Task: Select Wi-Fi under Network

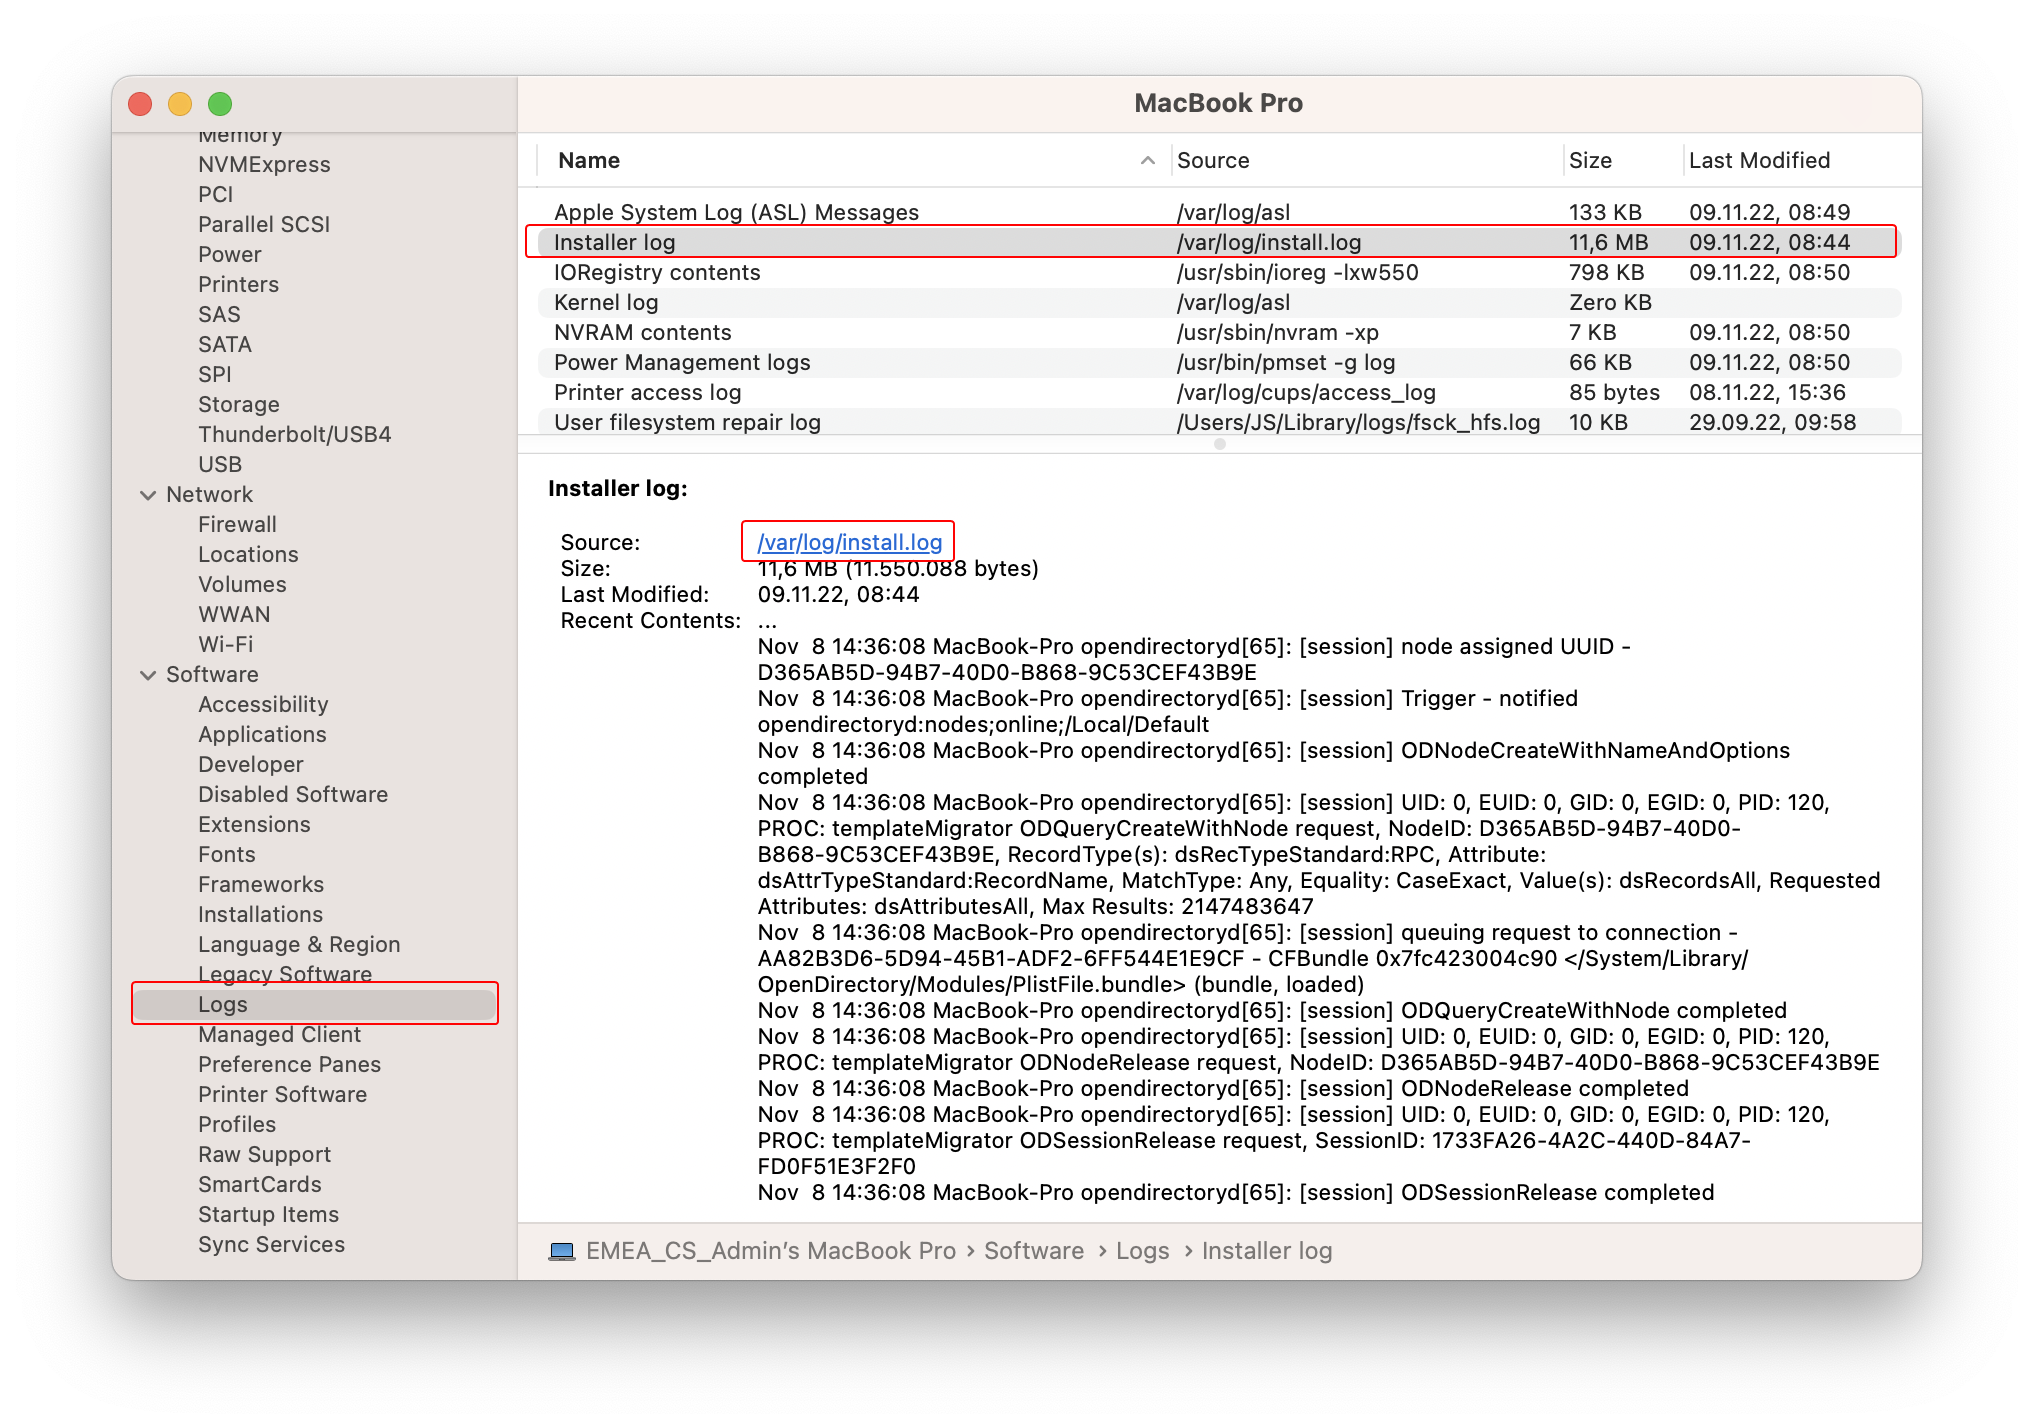Action: 224,644
